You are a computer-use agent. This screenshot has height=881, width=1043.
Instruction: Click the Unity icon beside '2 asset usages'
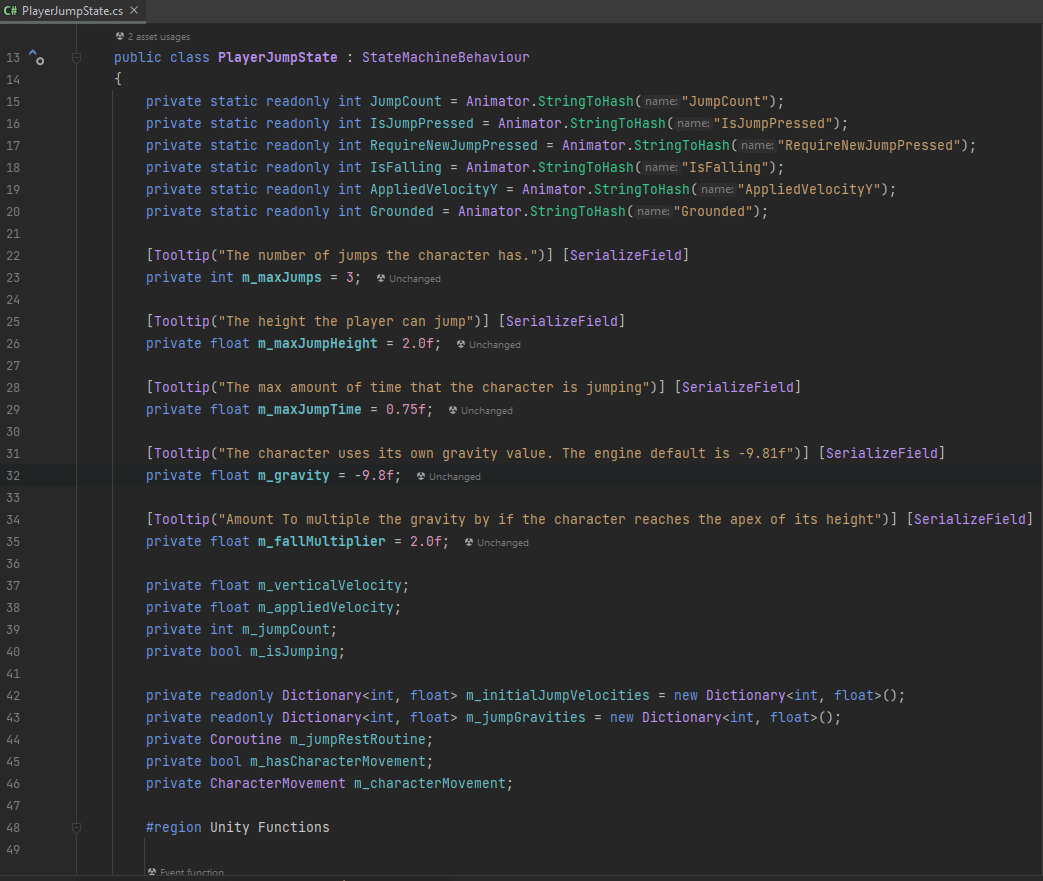[x=120, y=37]
